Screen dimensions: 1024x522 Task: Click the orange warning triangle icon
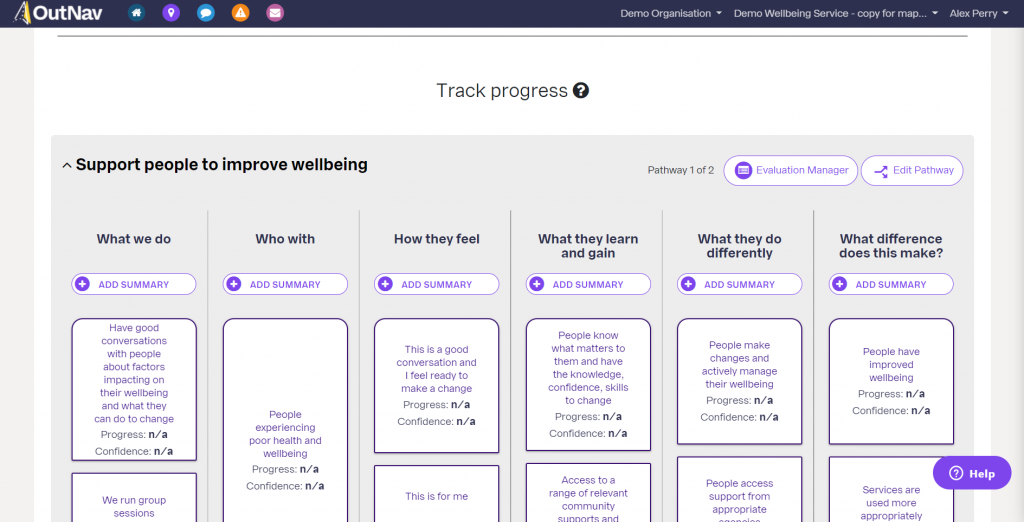(240, 13)
